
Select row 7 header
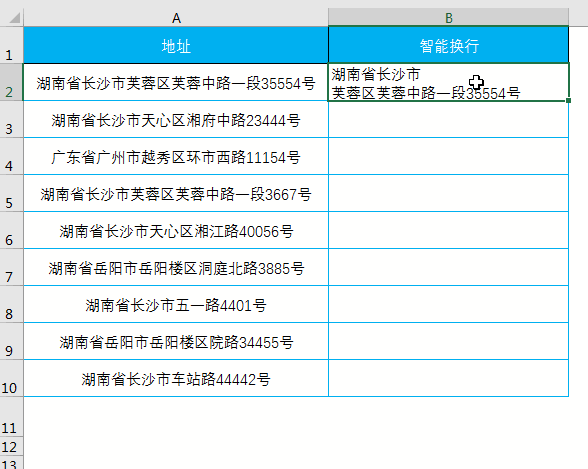11,267
